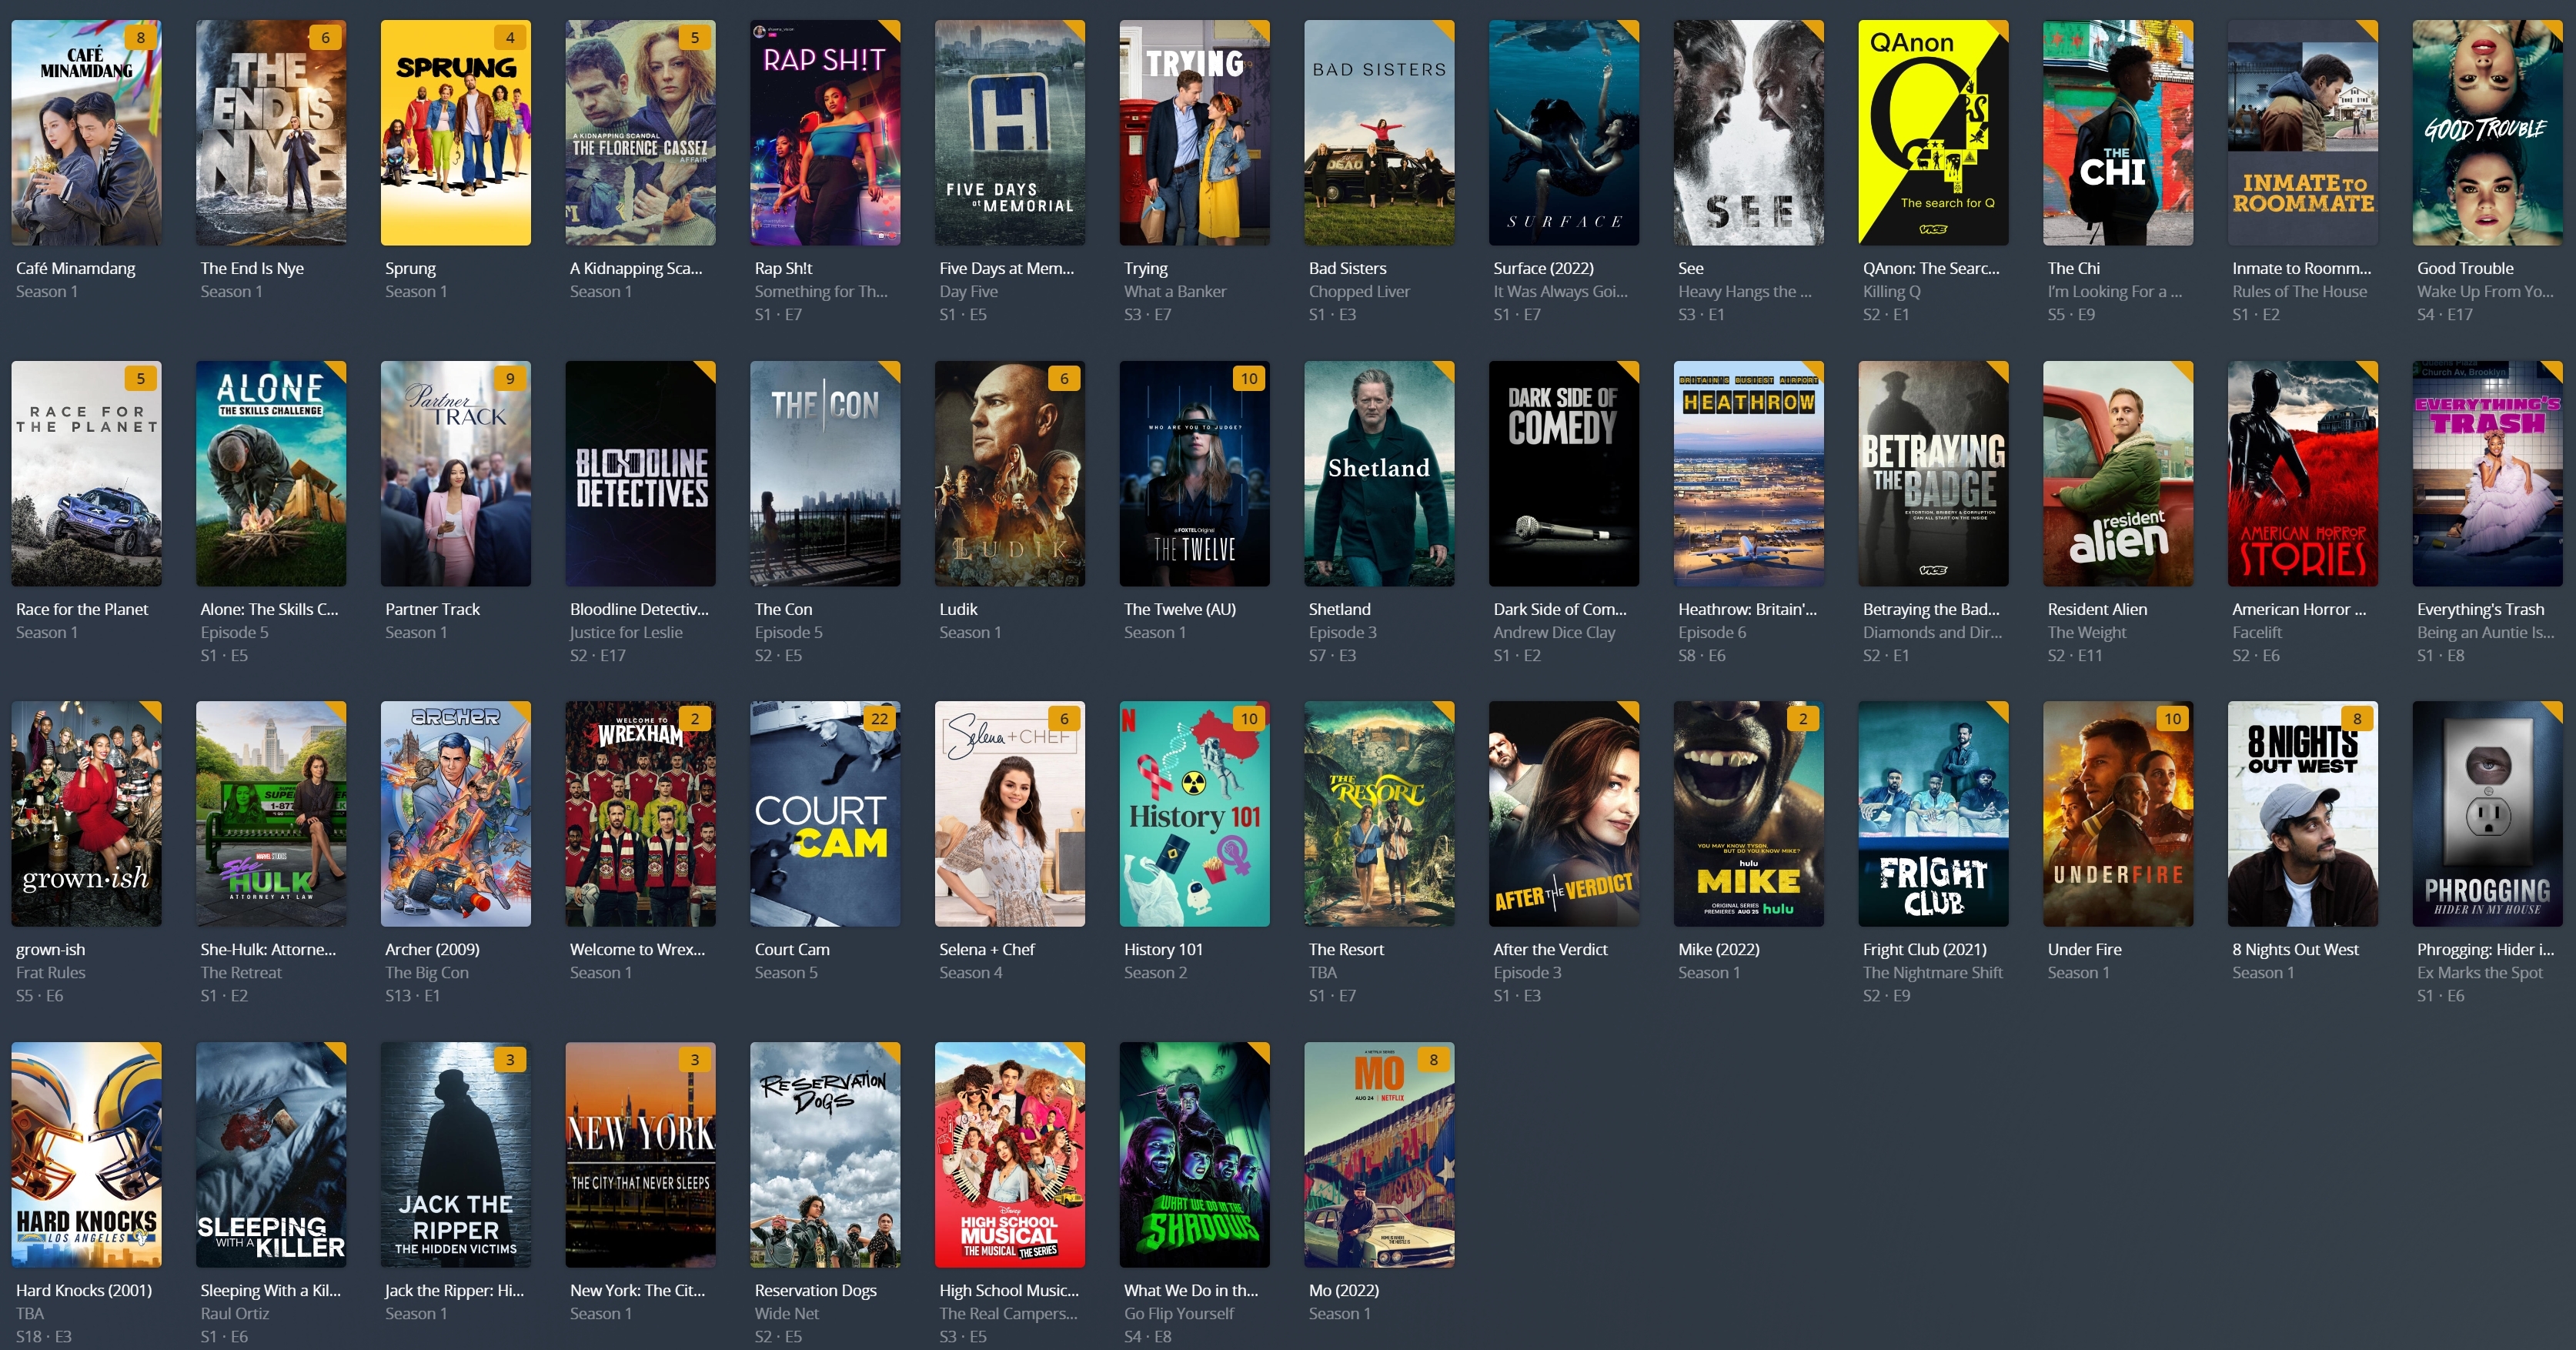Viewport: 2576px width, 1350px height.
Task: Select the Shetland poster
Action: click(1379, 473)
